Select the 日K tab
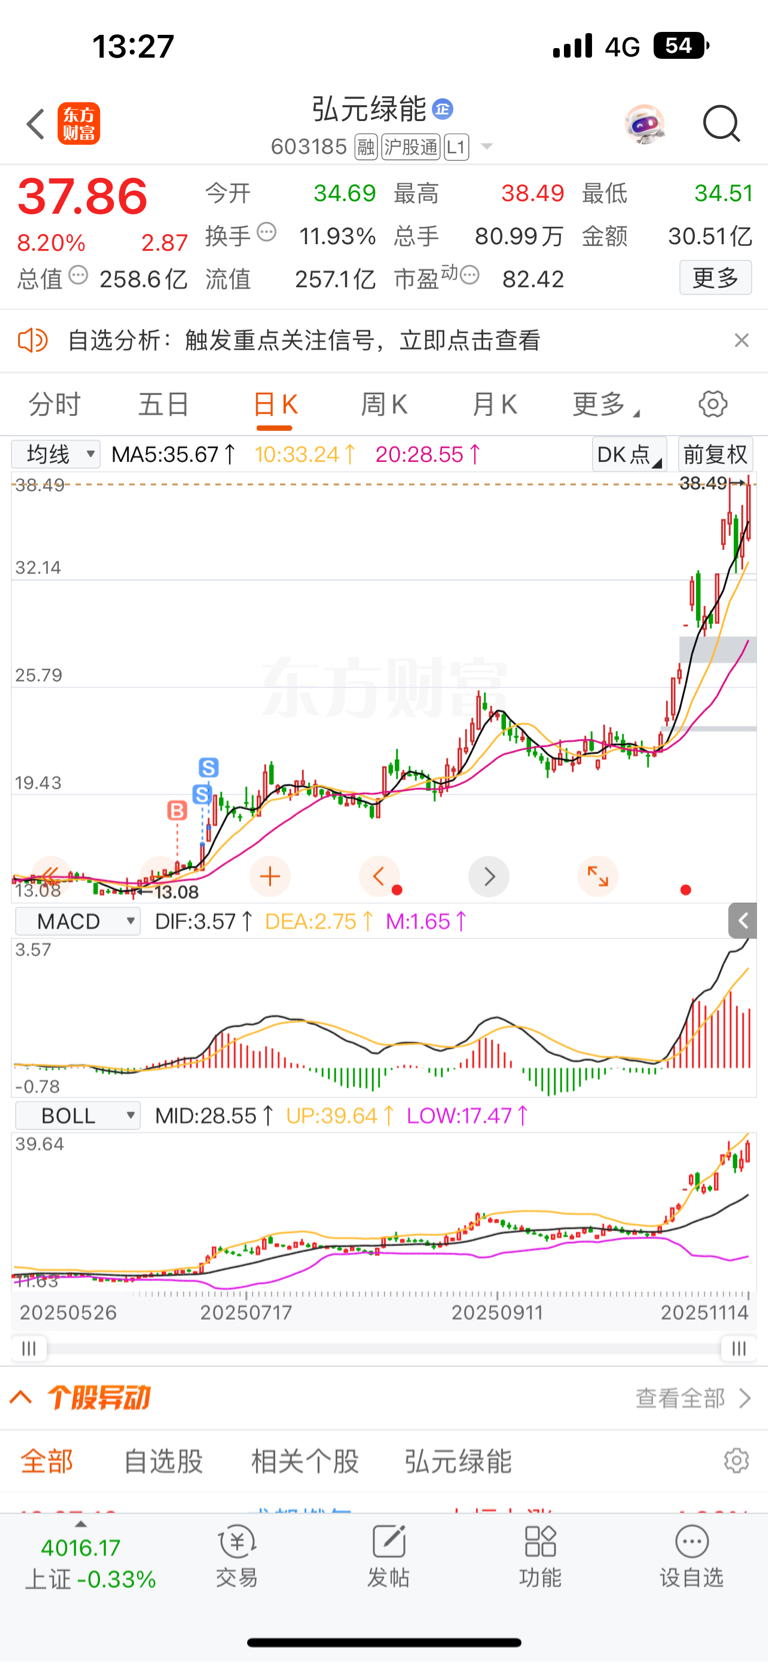 [x=276, y=404]
